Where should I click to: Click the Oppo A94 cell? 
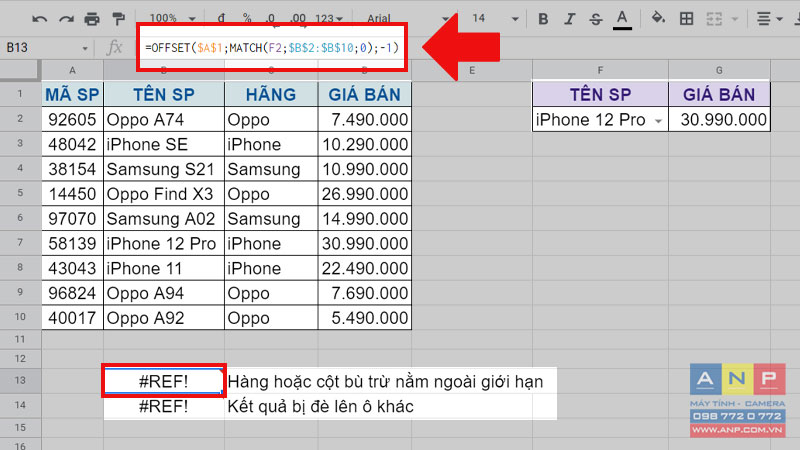[164, 293]
